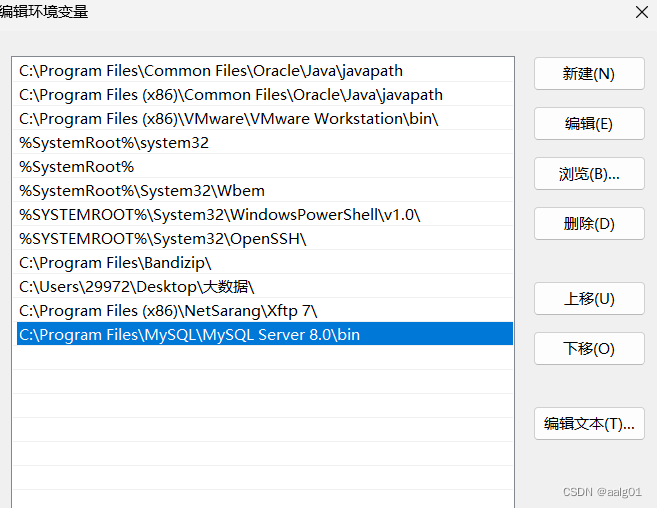Open the 浏览(B)... browse button

[x=589, y=174]
